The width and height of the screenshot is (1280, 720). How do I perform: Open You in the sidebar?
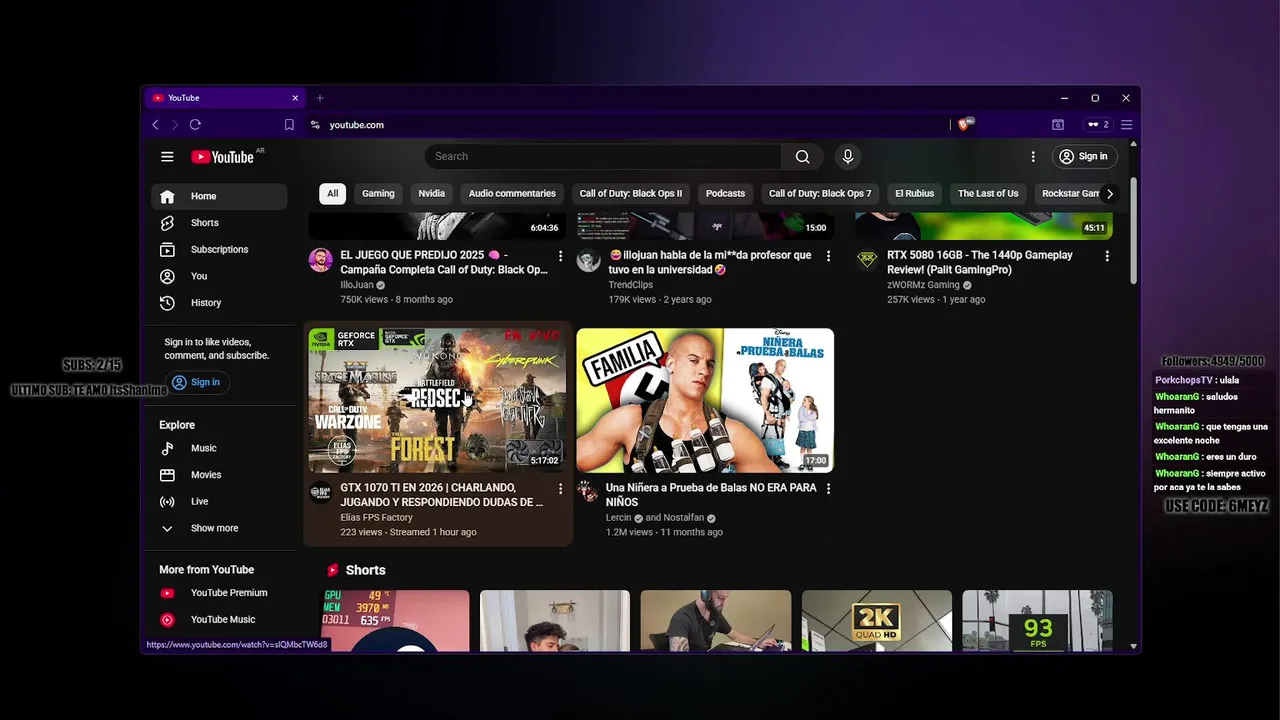pyautogui.click(x=219, y=276)
